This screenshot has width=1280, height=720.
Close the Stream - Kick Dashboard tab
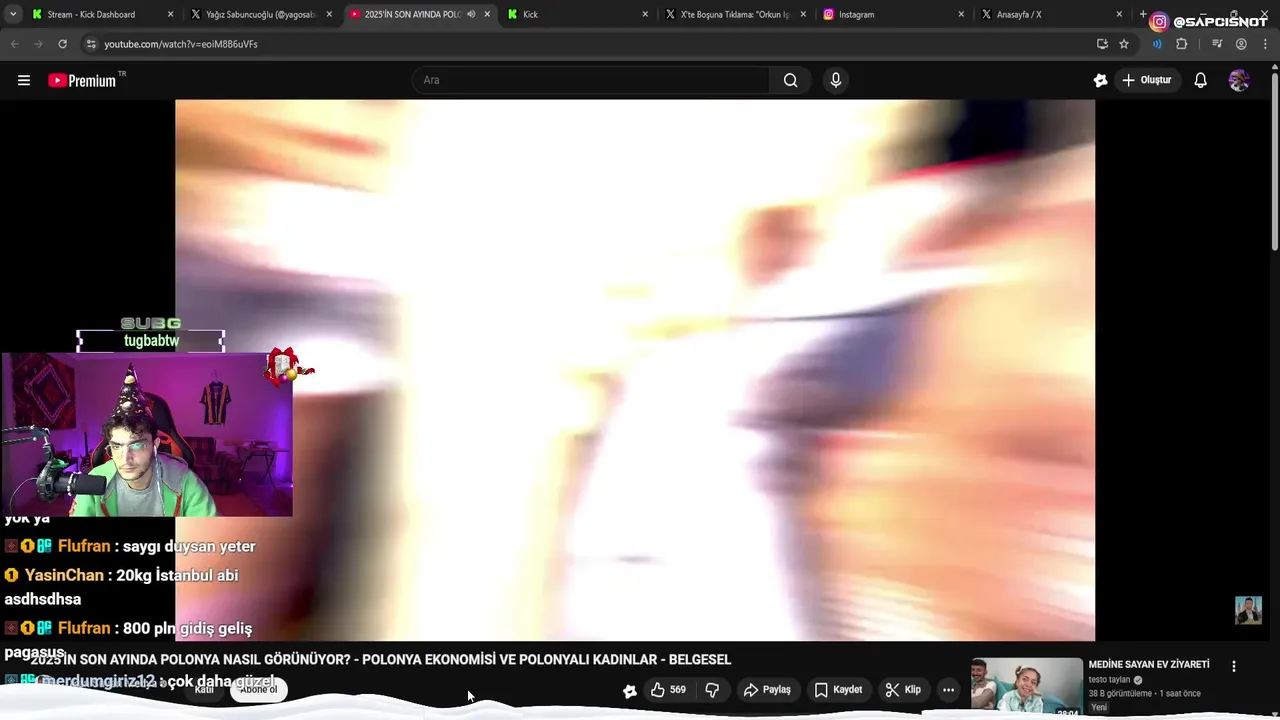pyautogui.click(x=170, y=14)
